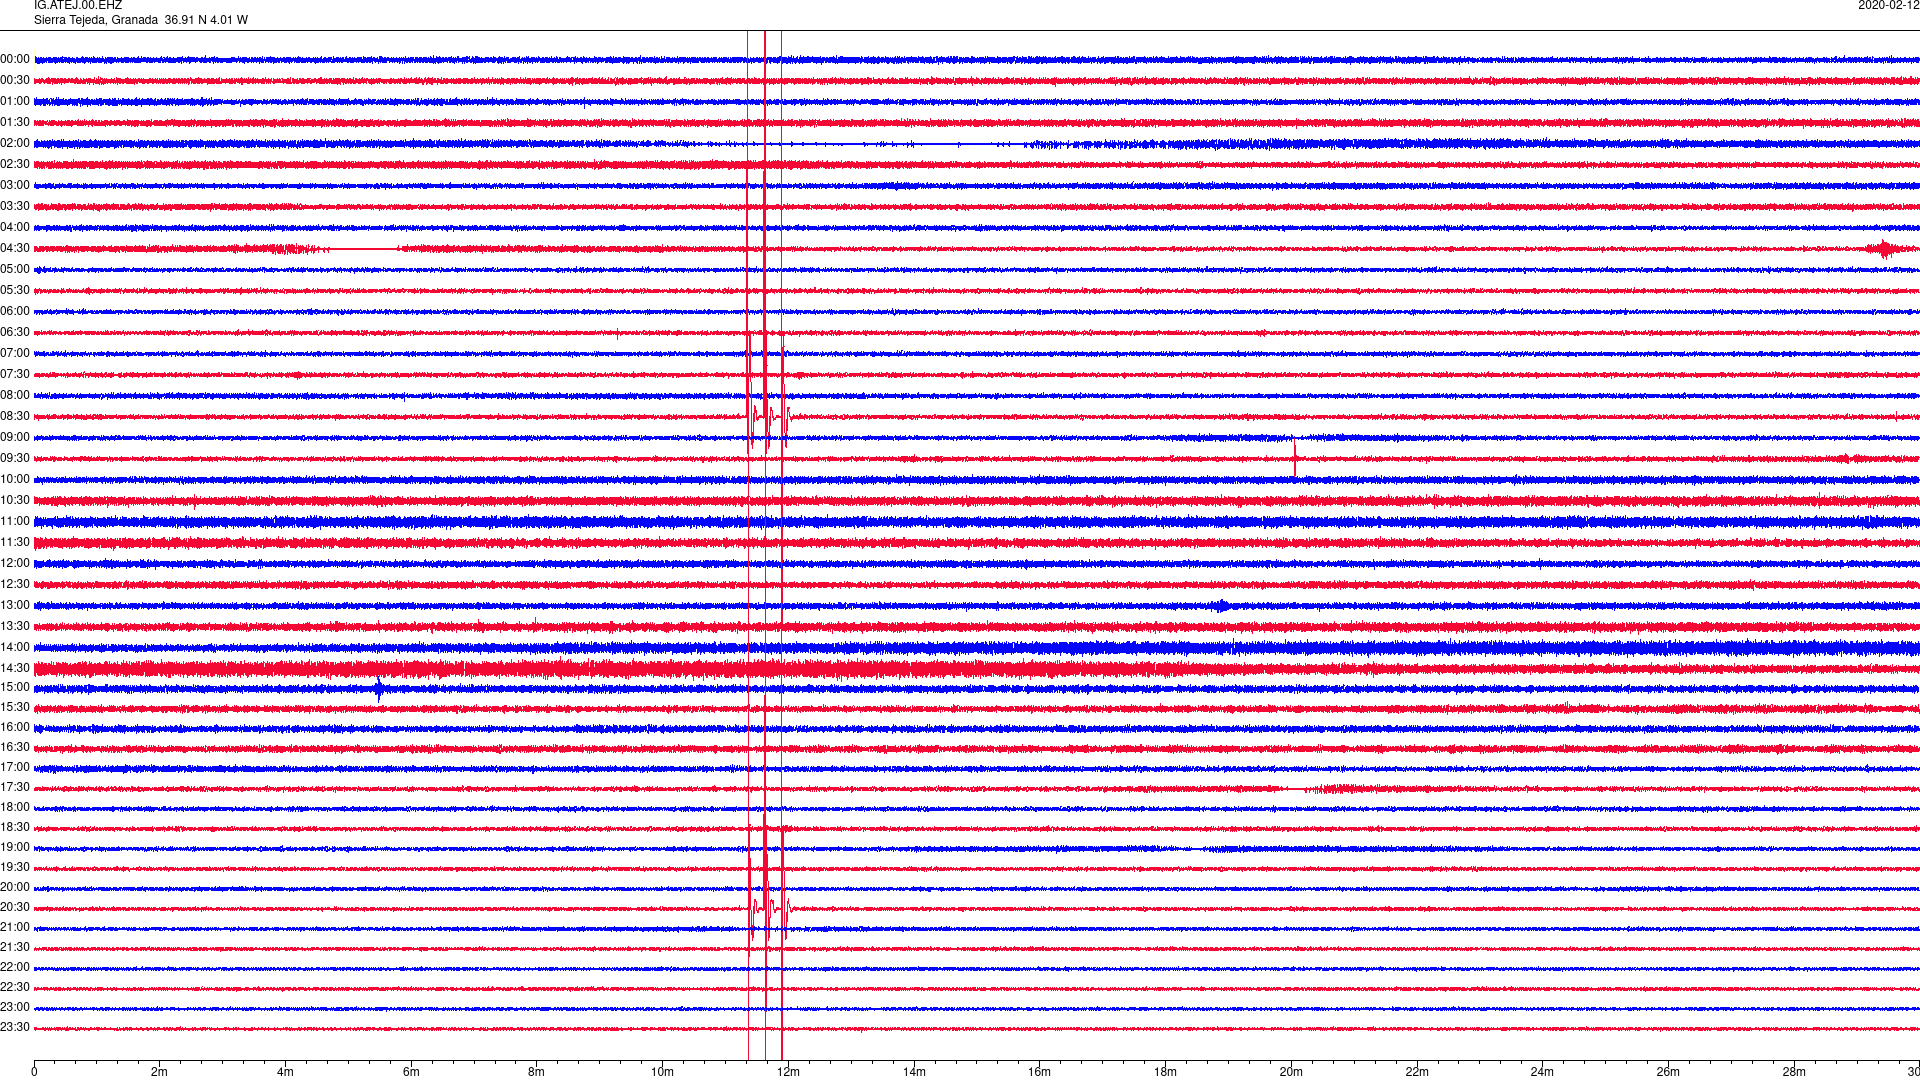This screenshot has height=1080, width=1920.
Task: Click the 18m tick on time axis
Action: tap(1165, 1072)
